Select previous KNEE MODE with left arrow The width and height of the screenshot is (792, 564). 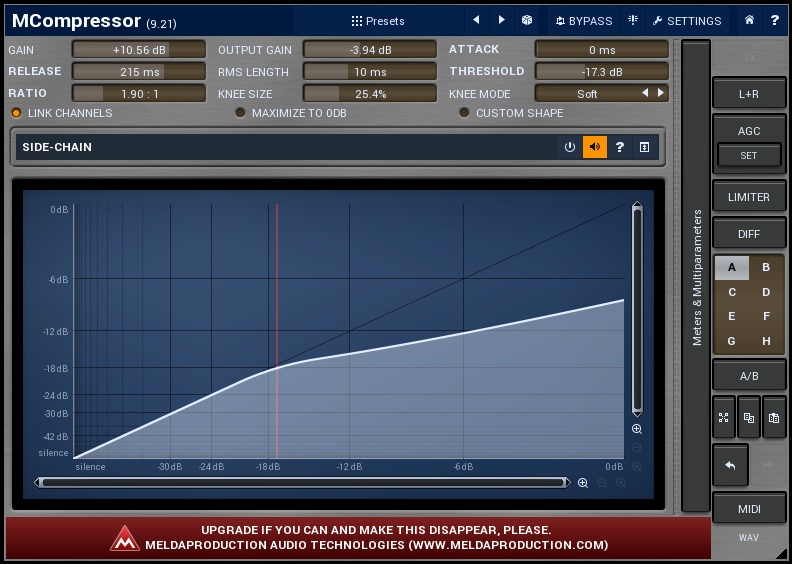coord(645,93)
